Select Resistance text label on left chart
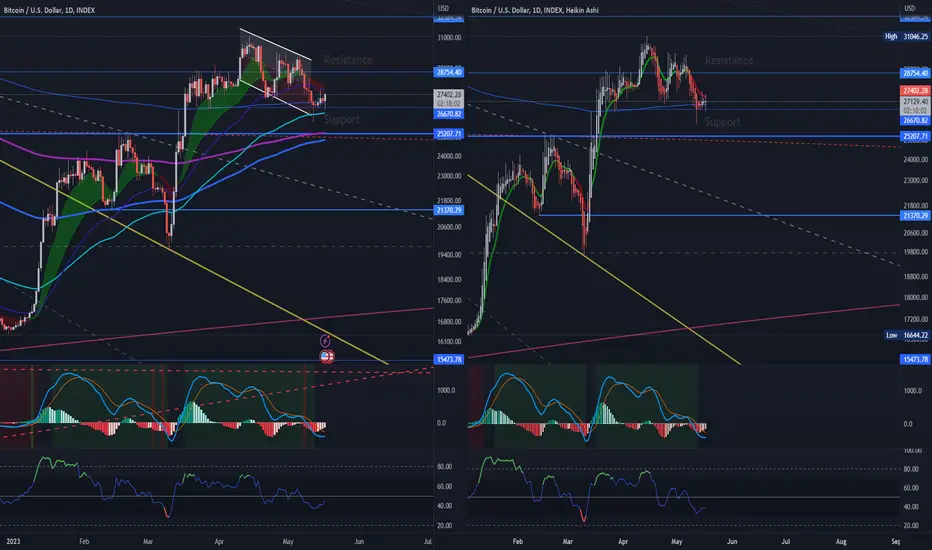 pos(348,60)
